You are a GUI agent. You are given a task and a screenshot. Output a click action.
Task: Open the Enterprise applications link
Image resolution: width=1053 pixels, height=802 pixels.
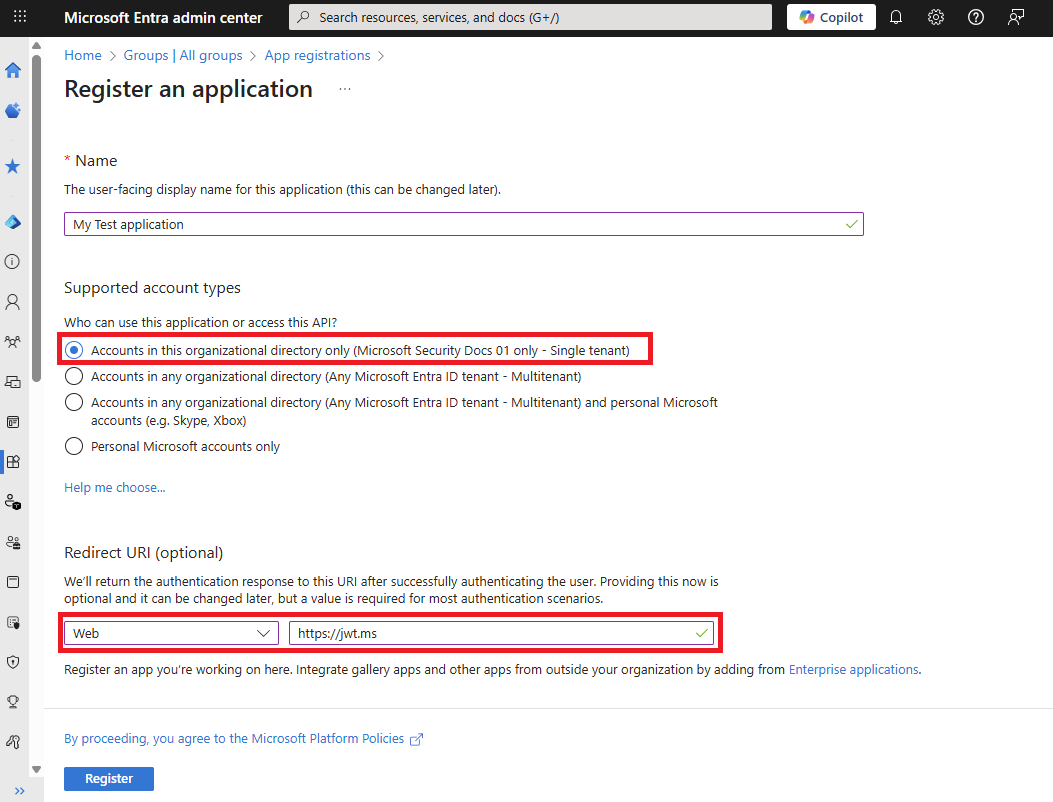pyautogui.click(x=853, y=669)
